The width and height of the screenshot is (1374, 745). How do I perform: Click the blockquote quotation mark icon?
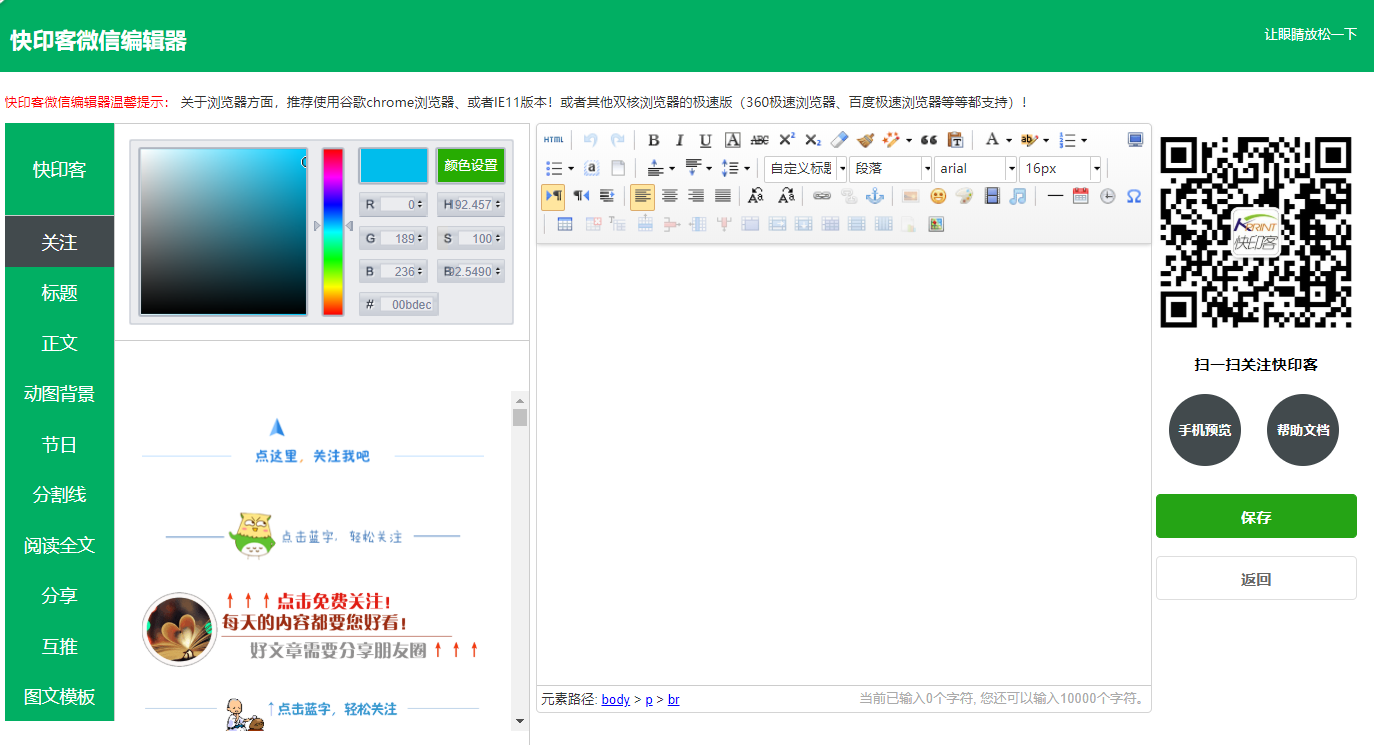pyautogui.click(x=928, y=140)
